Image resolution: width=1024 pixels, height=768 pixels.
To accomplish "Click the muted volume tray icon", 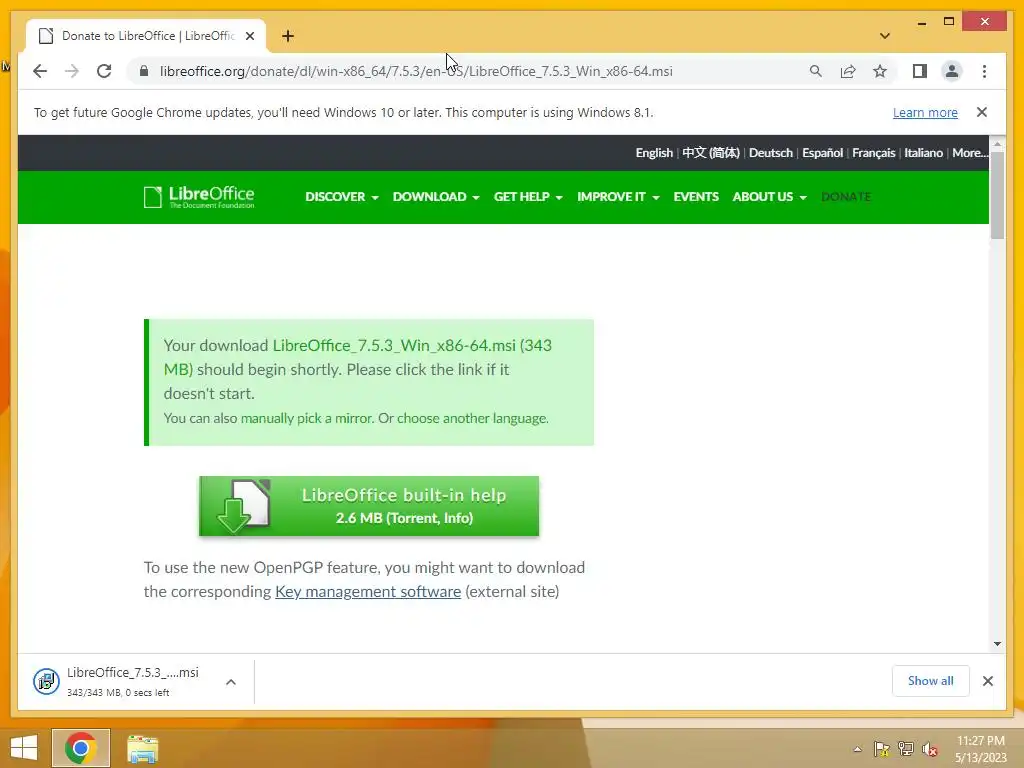I will click(x=930, y=749).
